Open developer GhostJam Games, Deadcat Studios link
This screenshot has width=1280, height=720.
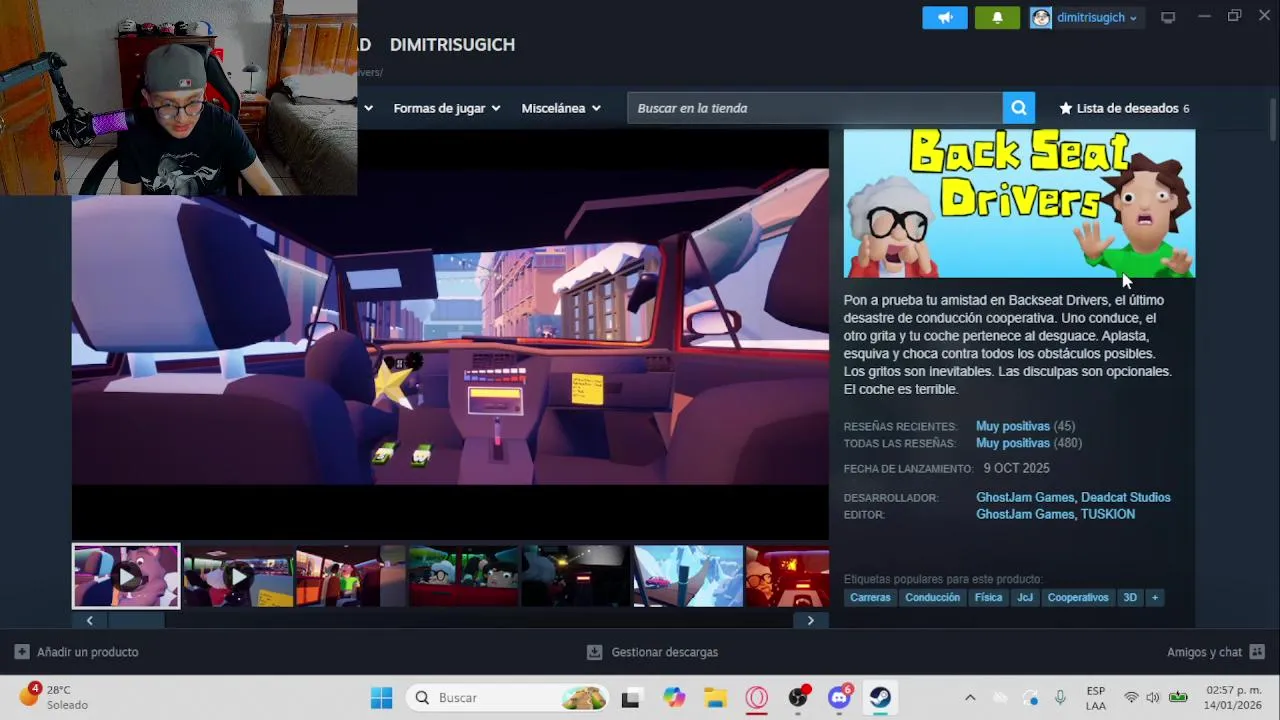[x=1073, y=497]
